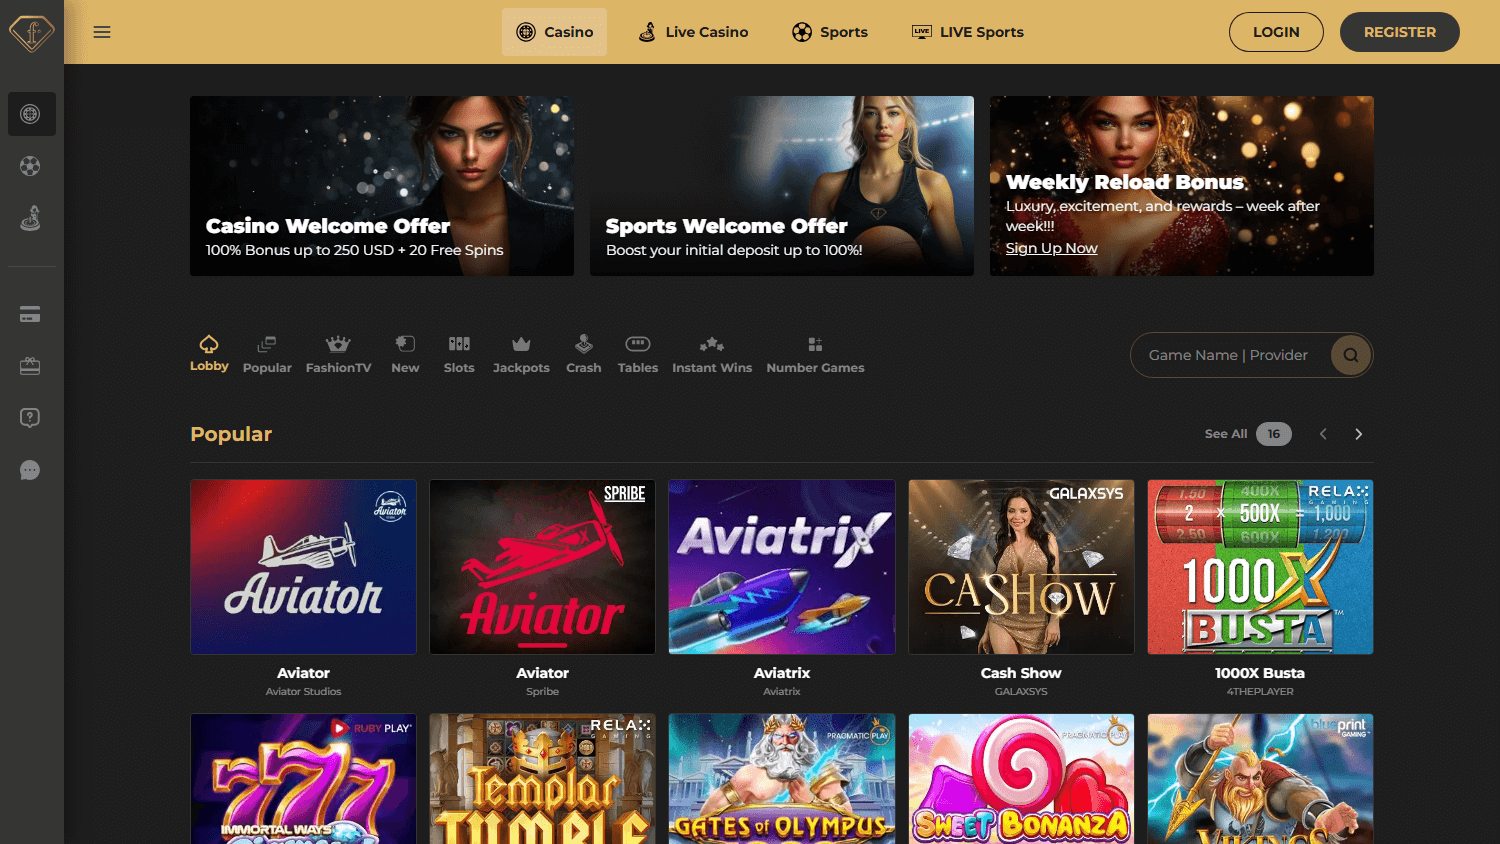Switch to the Live Casino tab
This screenshot has width=1500, height=844.
(x=693, y=31)
